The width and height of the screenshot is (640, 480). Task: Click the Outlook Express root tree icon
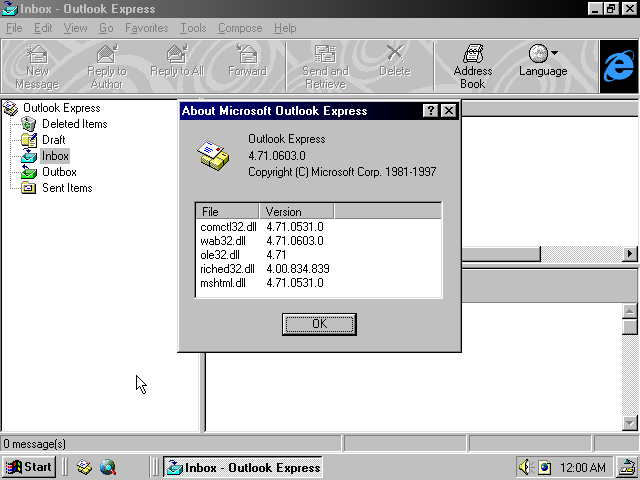[11, 108]
